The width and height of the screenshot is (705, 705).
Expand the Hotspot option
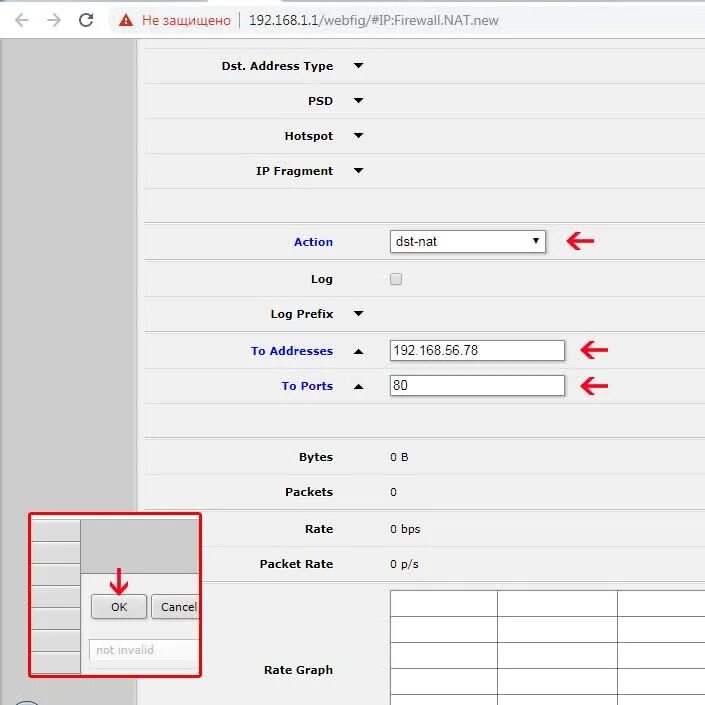click(358, 135)
